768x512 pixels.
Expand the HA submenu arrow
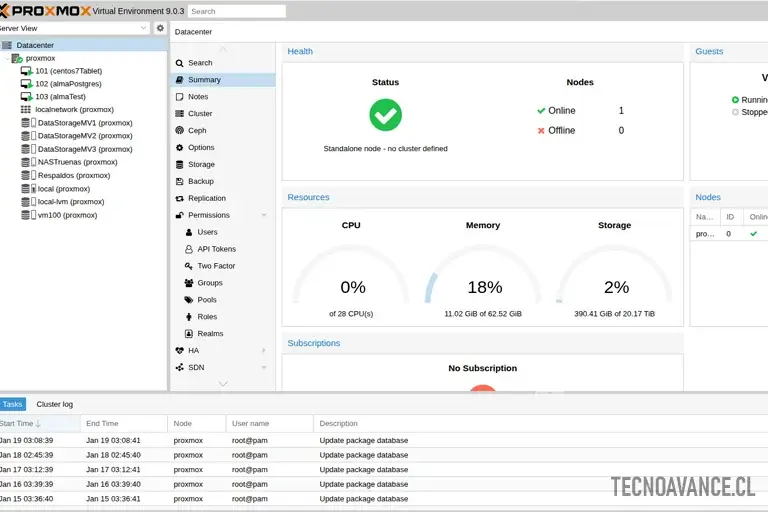click(x=264, y=350)
